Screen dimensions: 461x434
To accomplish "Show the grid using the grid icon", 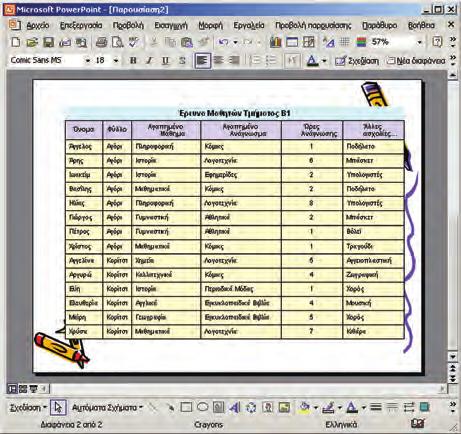I will pyautogui.click(x=344, y=42).
